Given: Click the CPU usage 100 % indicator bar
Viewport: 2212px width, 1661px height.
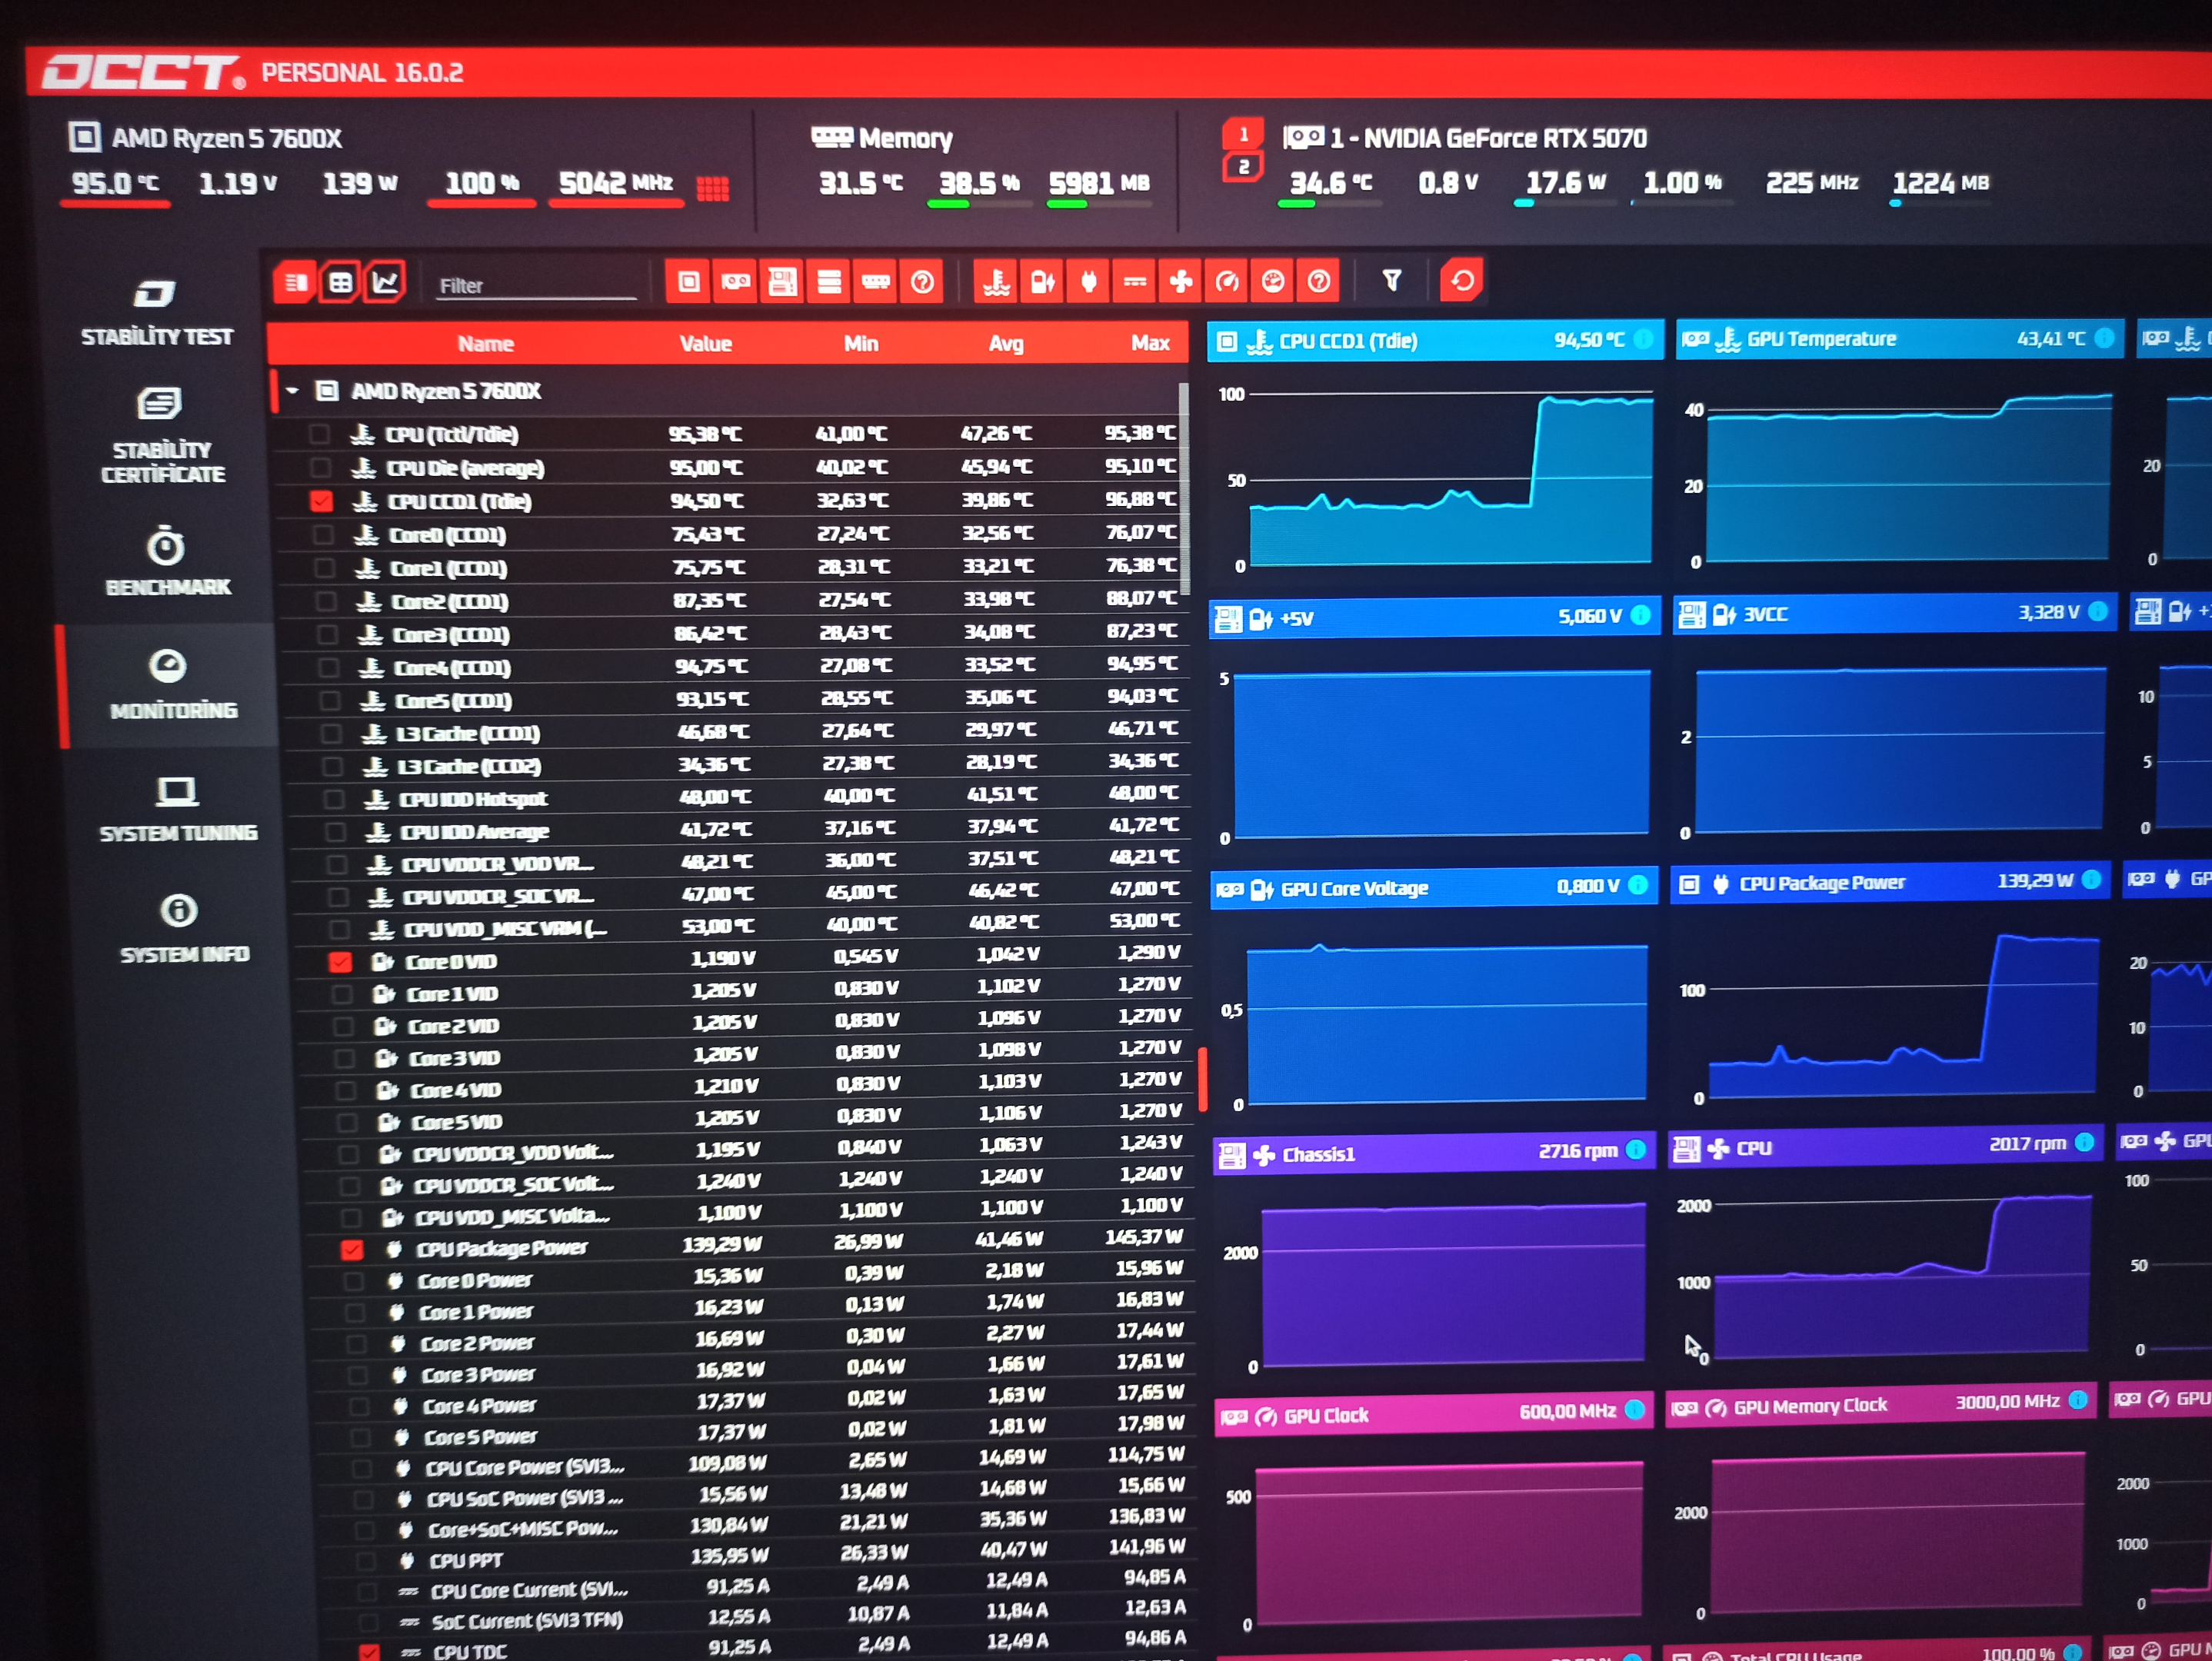Looking at the screenshot, I should coord(481,203).
